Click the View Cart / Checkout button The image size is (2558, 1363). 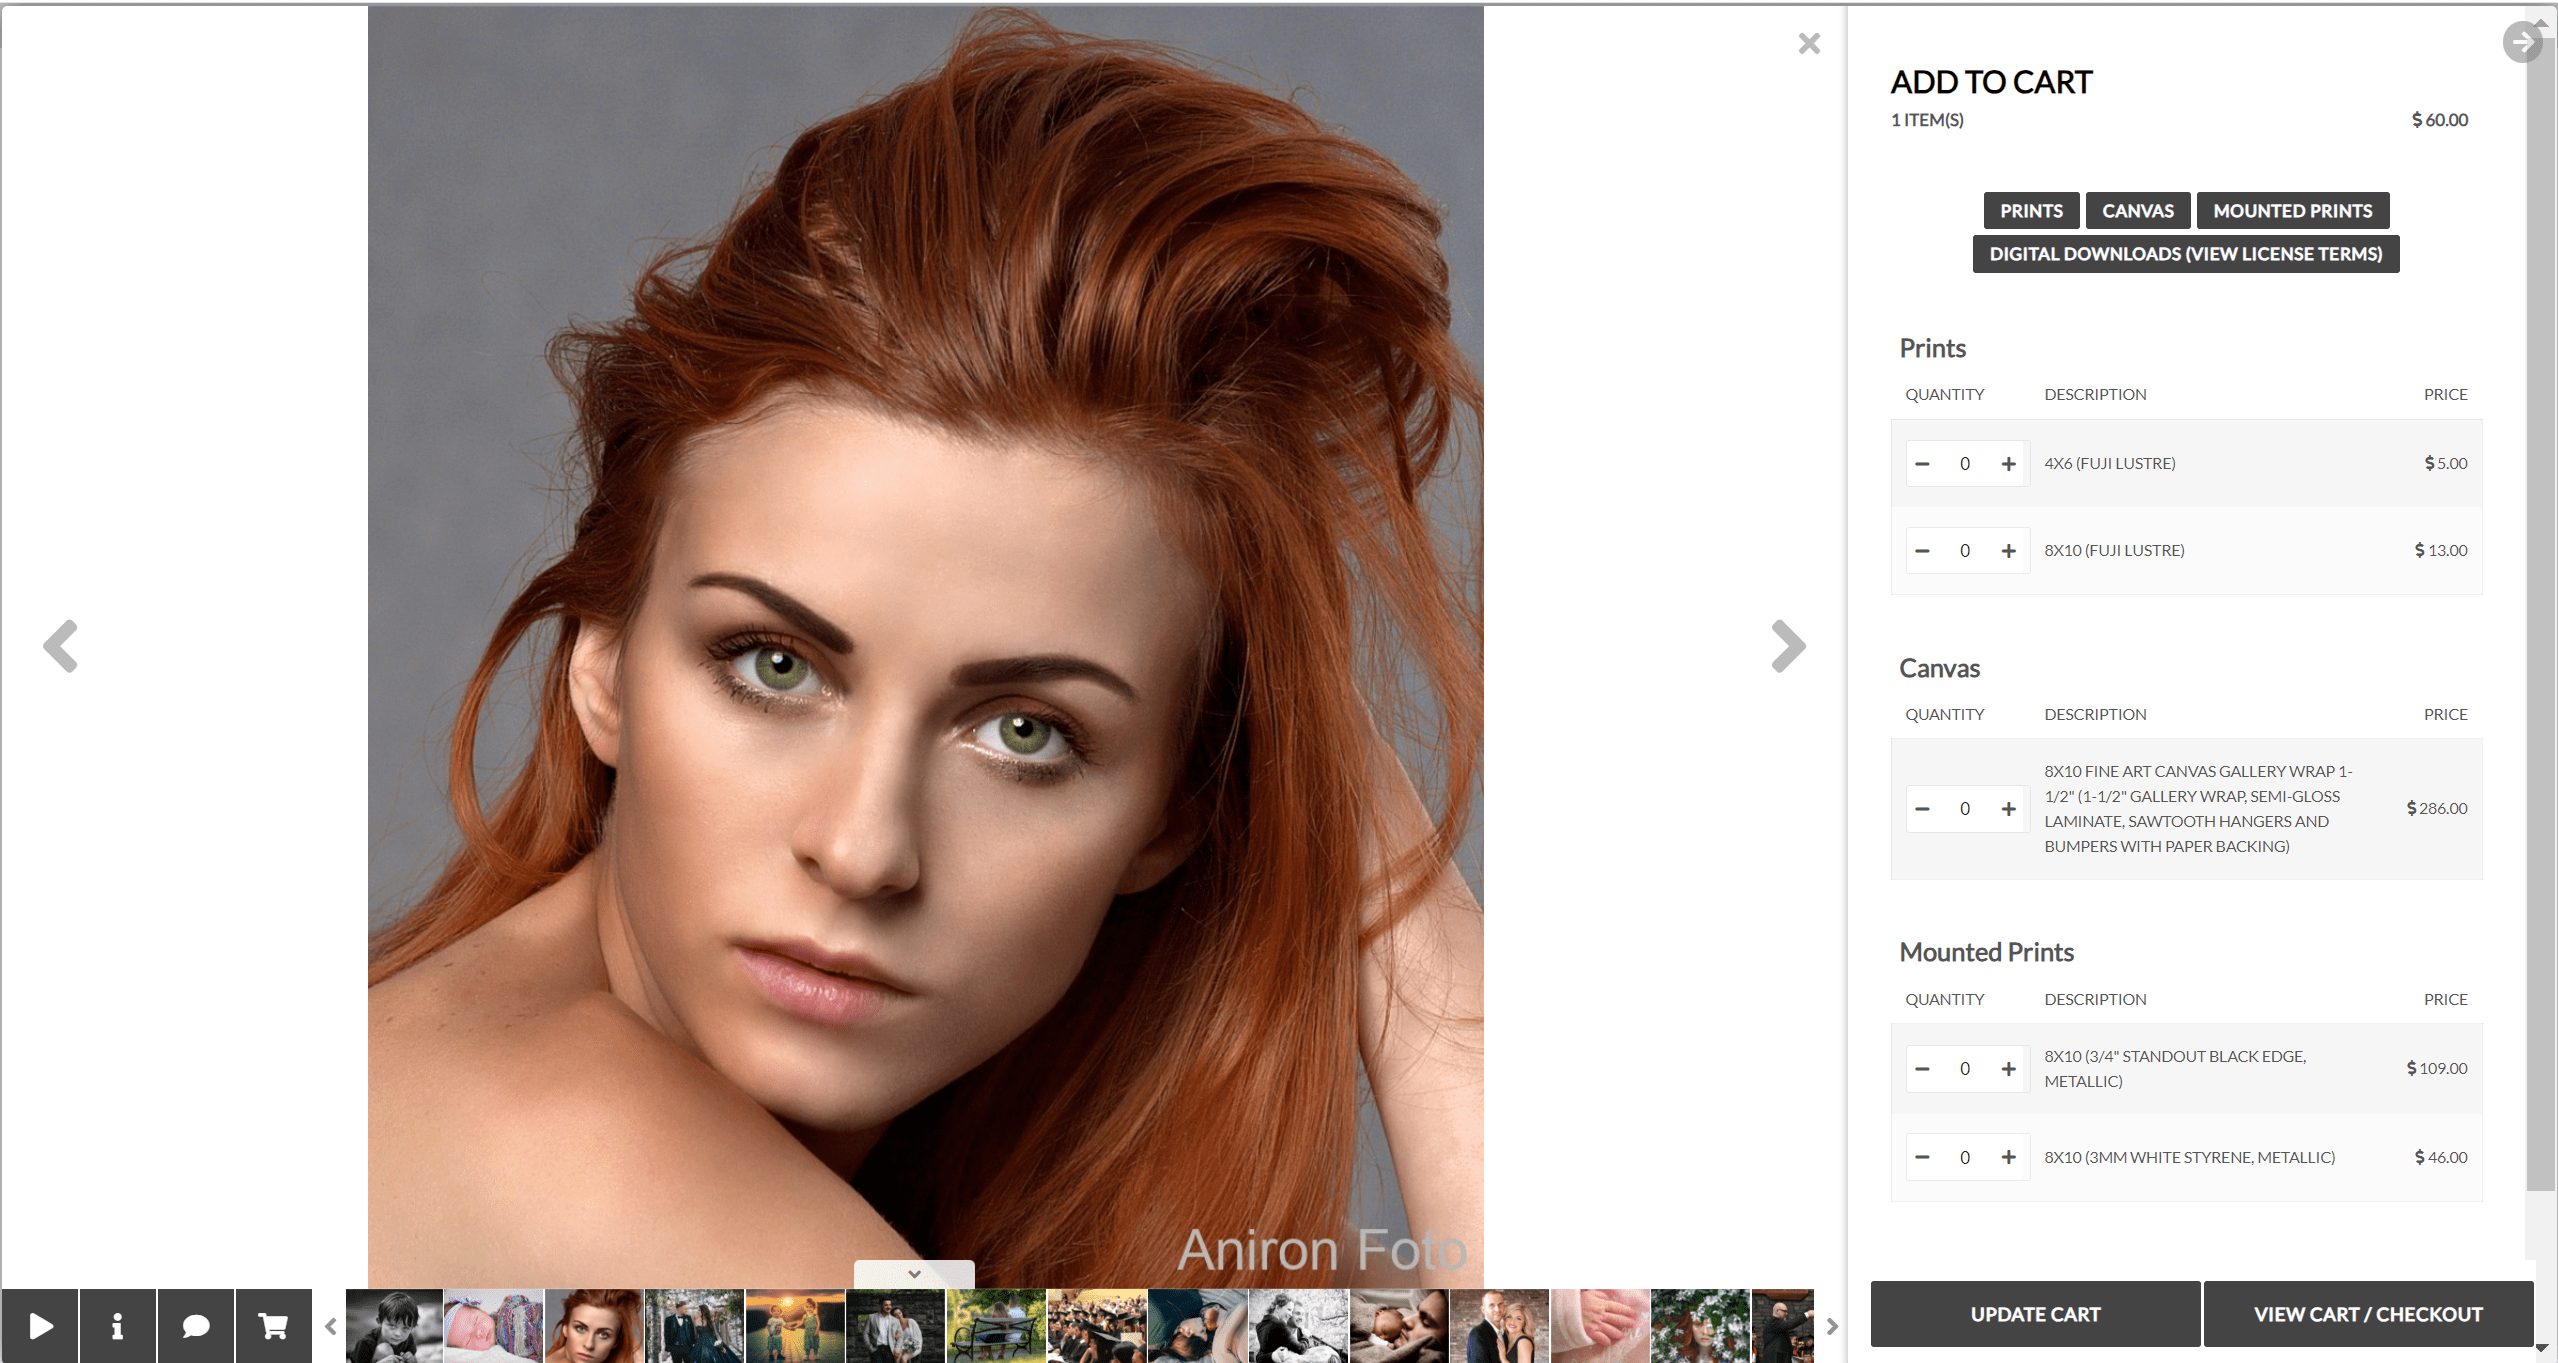tap(2368, 1314)
